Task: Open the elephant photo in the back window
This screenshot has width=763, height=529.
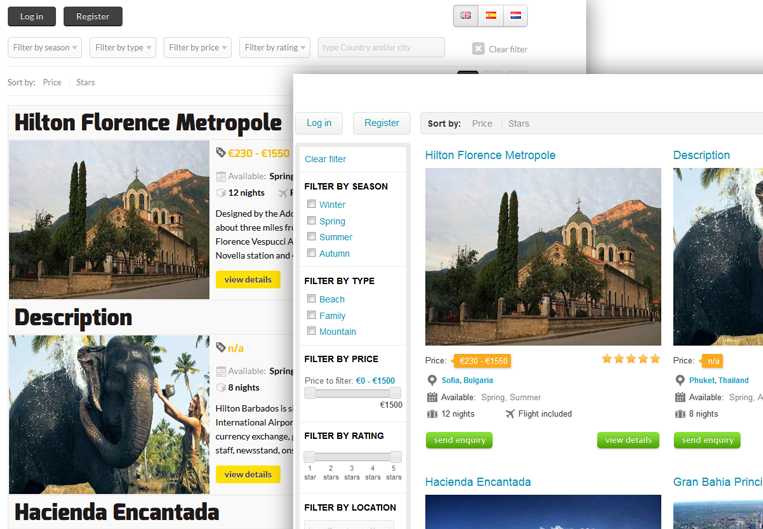Action: pos(109,414)
